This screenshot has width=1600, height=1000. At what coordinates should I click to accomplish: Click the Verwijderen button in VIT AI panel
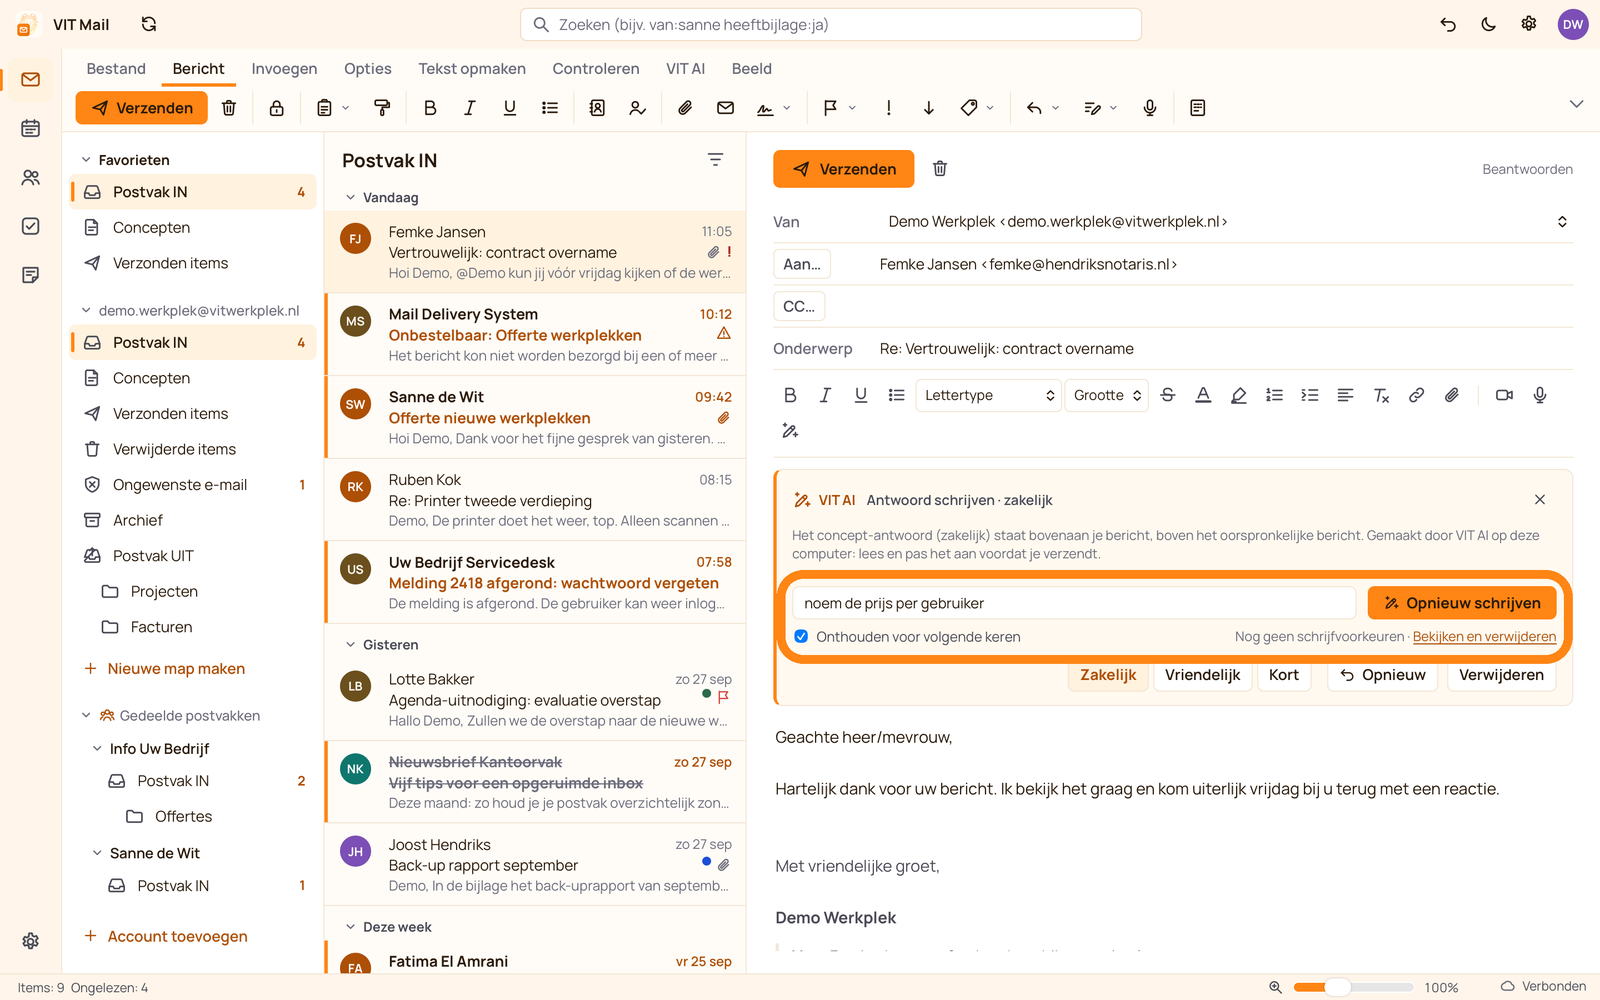pos(1501,675)
